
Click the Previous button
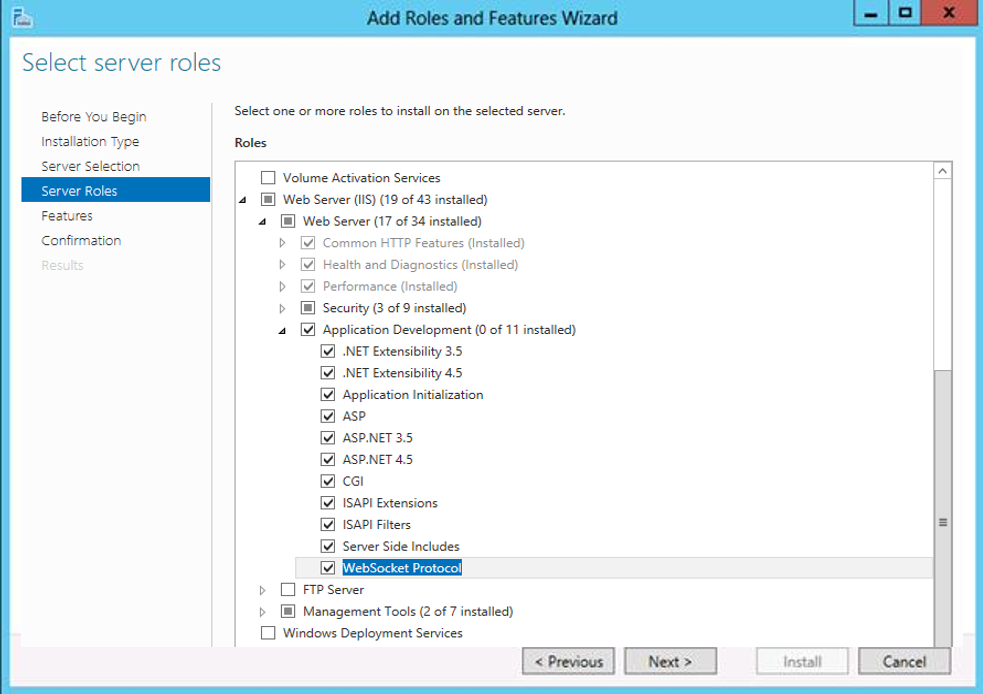click(568, 661)
